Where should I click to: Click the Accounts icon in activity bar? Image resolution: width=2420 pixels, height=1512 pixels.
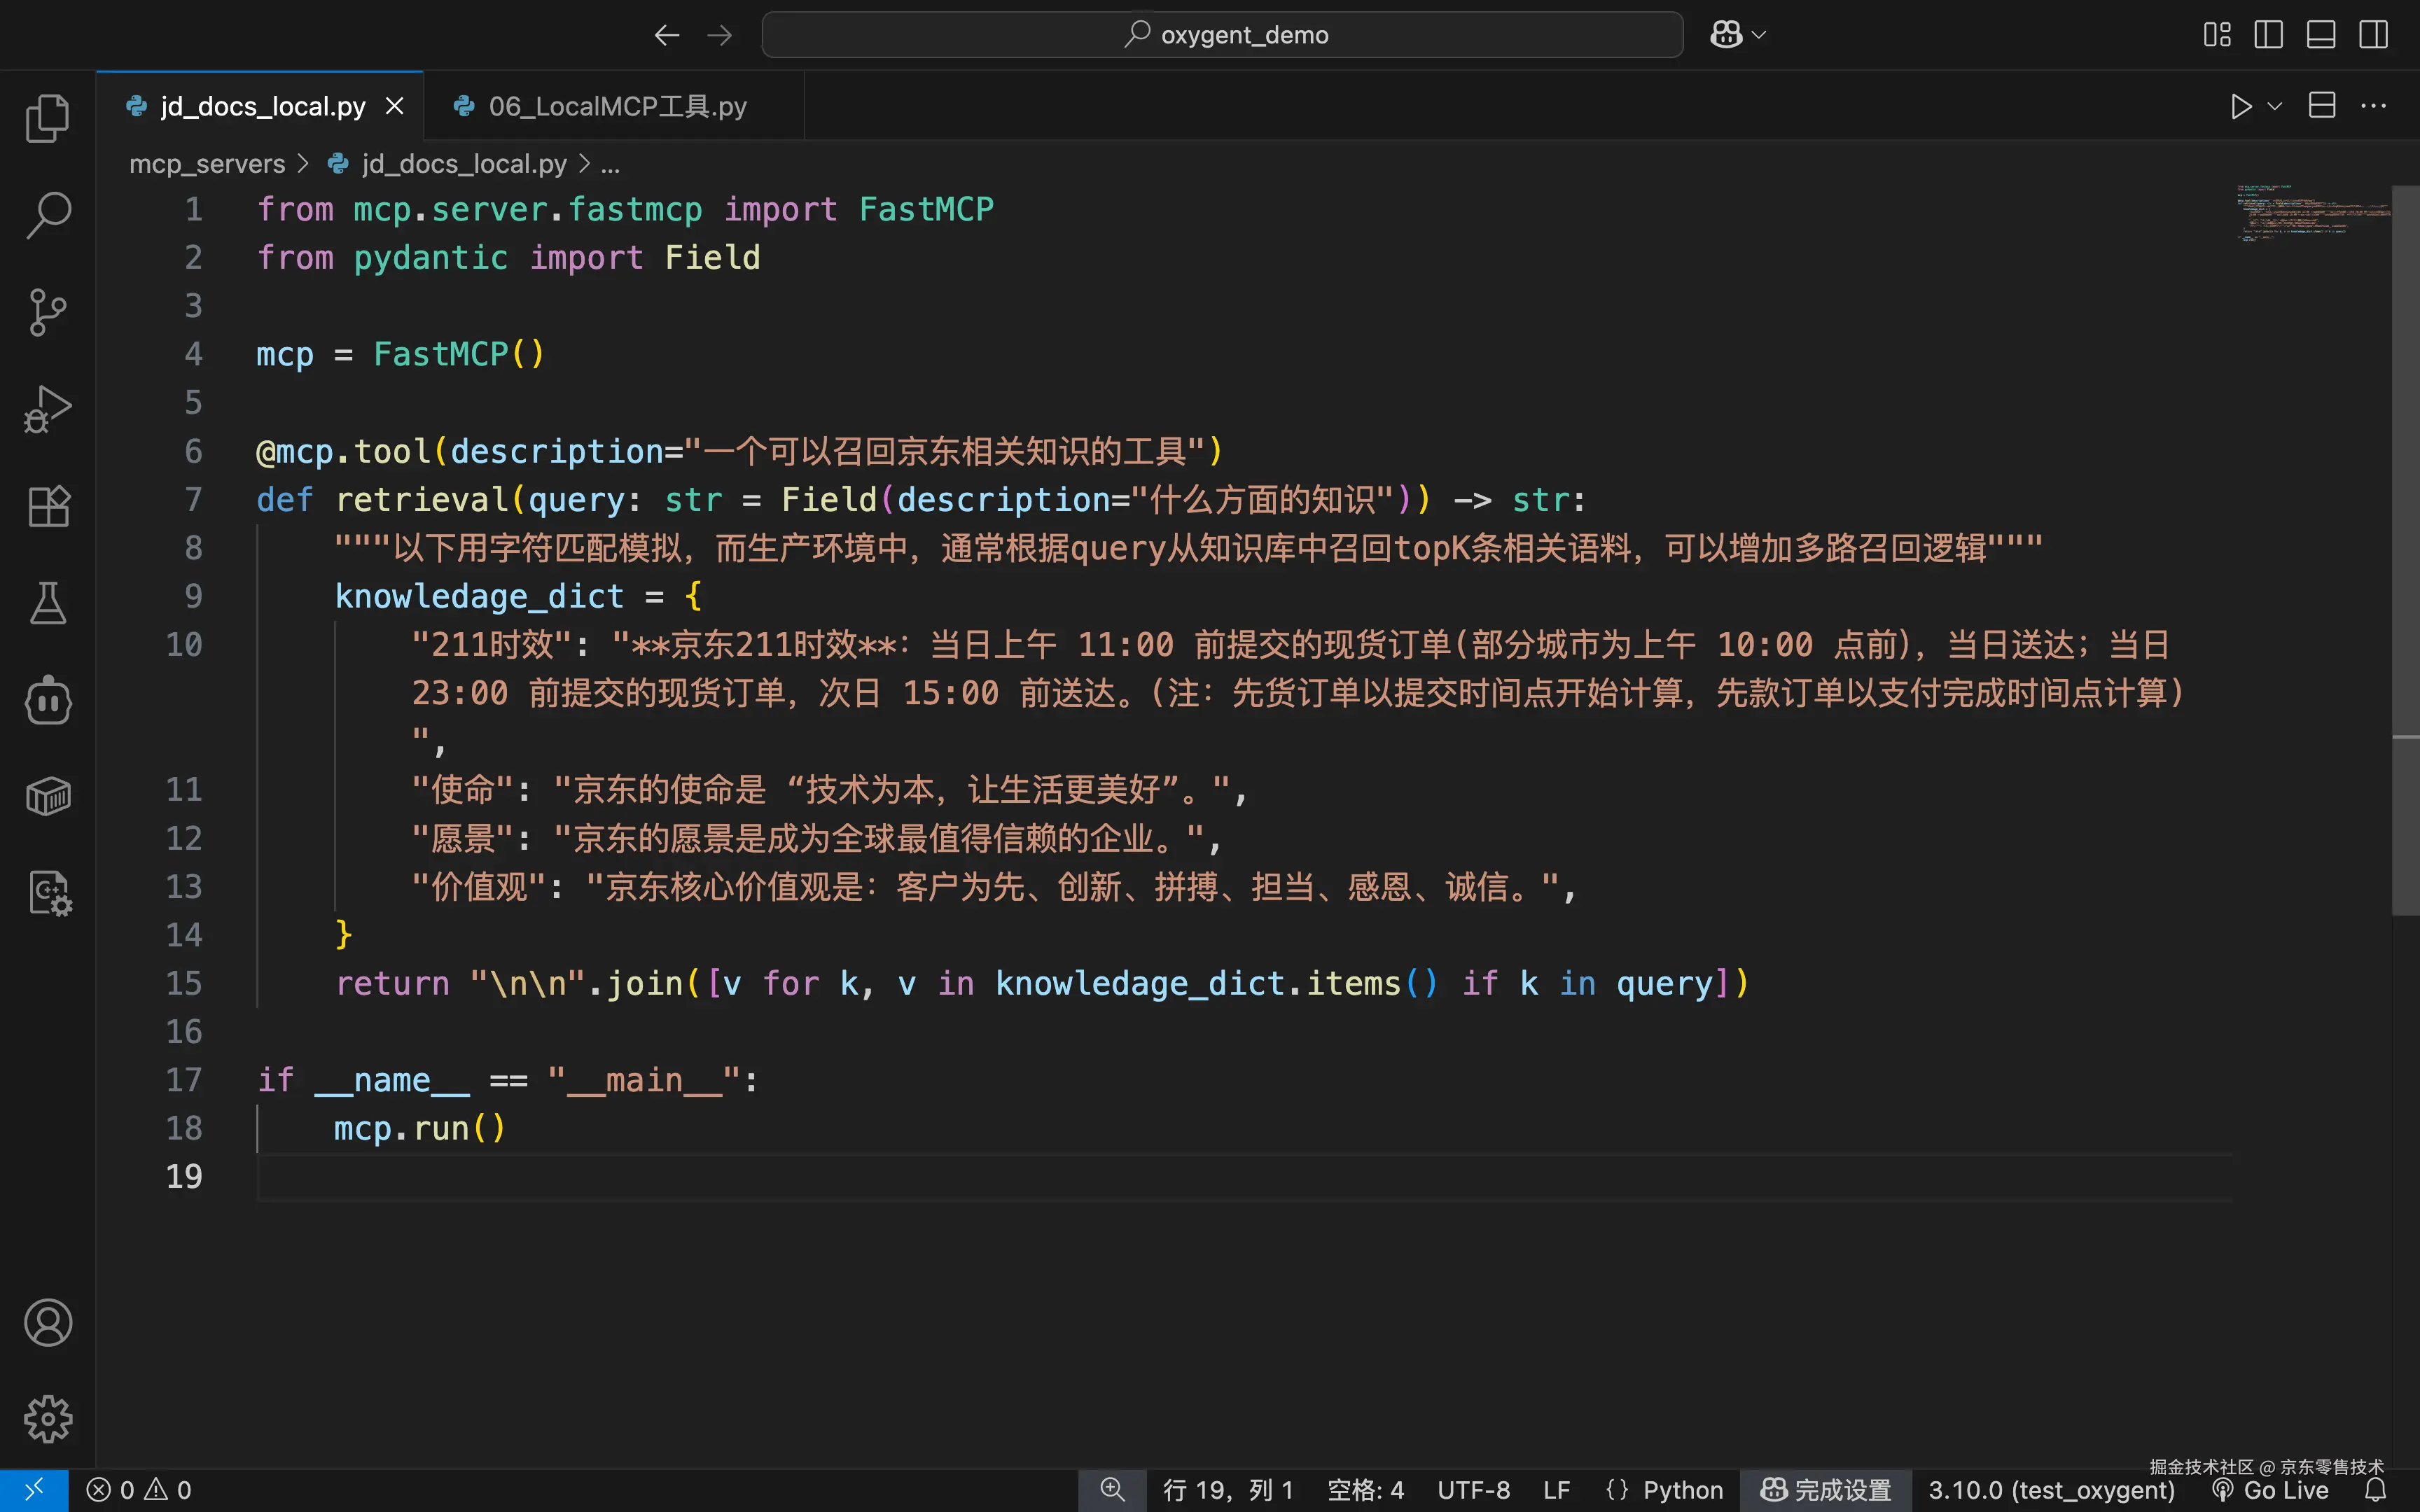47,1323
